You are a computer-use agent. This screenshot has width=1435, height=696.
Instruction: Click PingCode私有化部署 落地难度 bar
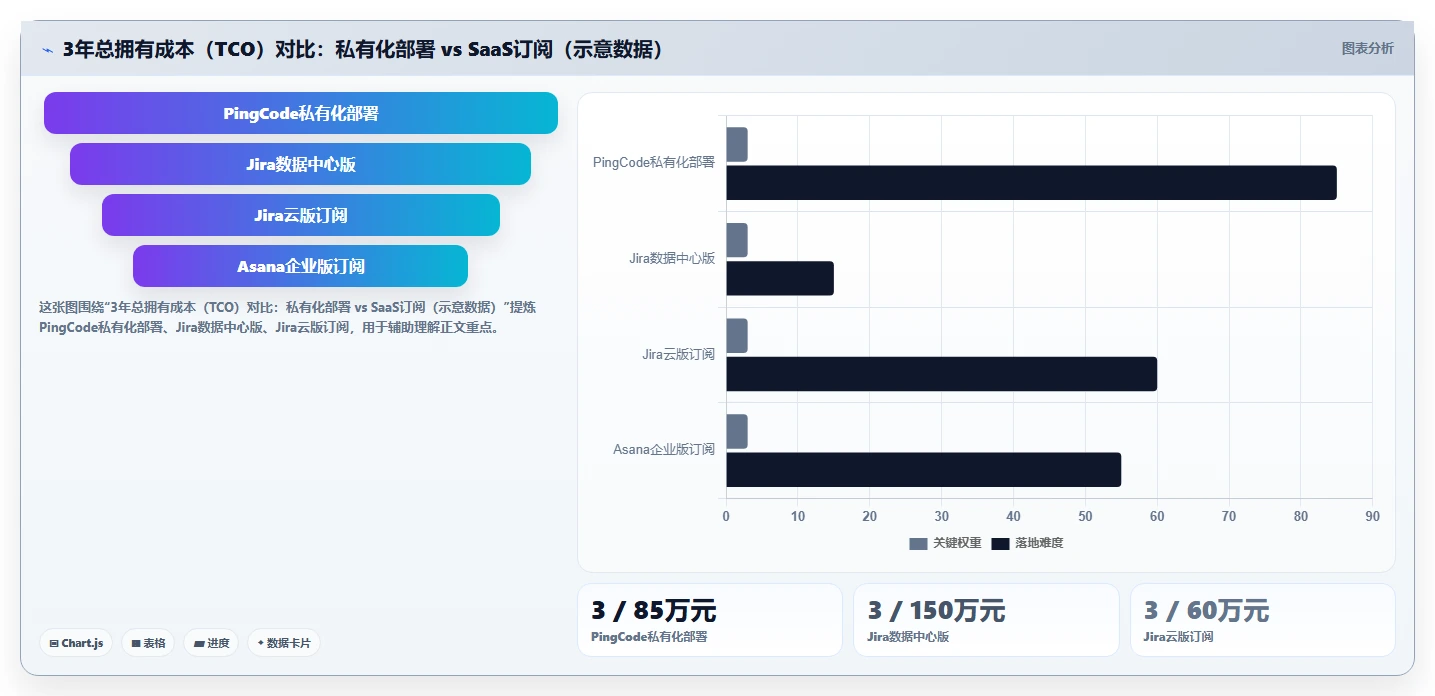click(1031, 182)
